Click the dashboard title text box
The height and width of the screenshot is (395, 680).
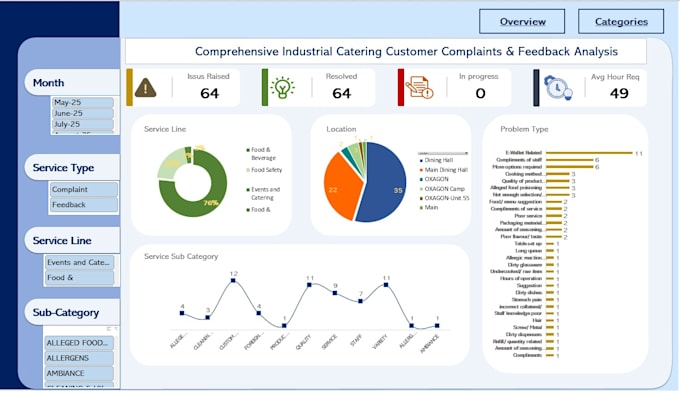click(x=386, y=51)
